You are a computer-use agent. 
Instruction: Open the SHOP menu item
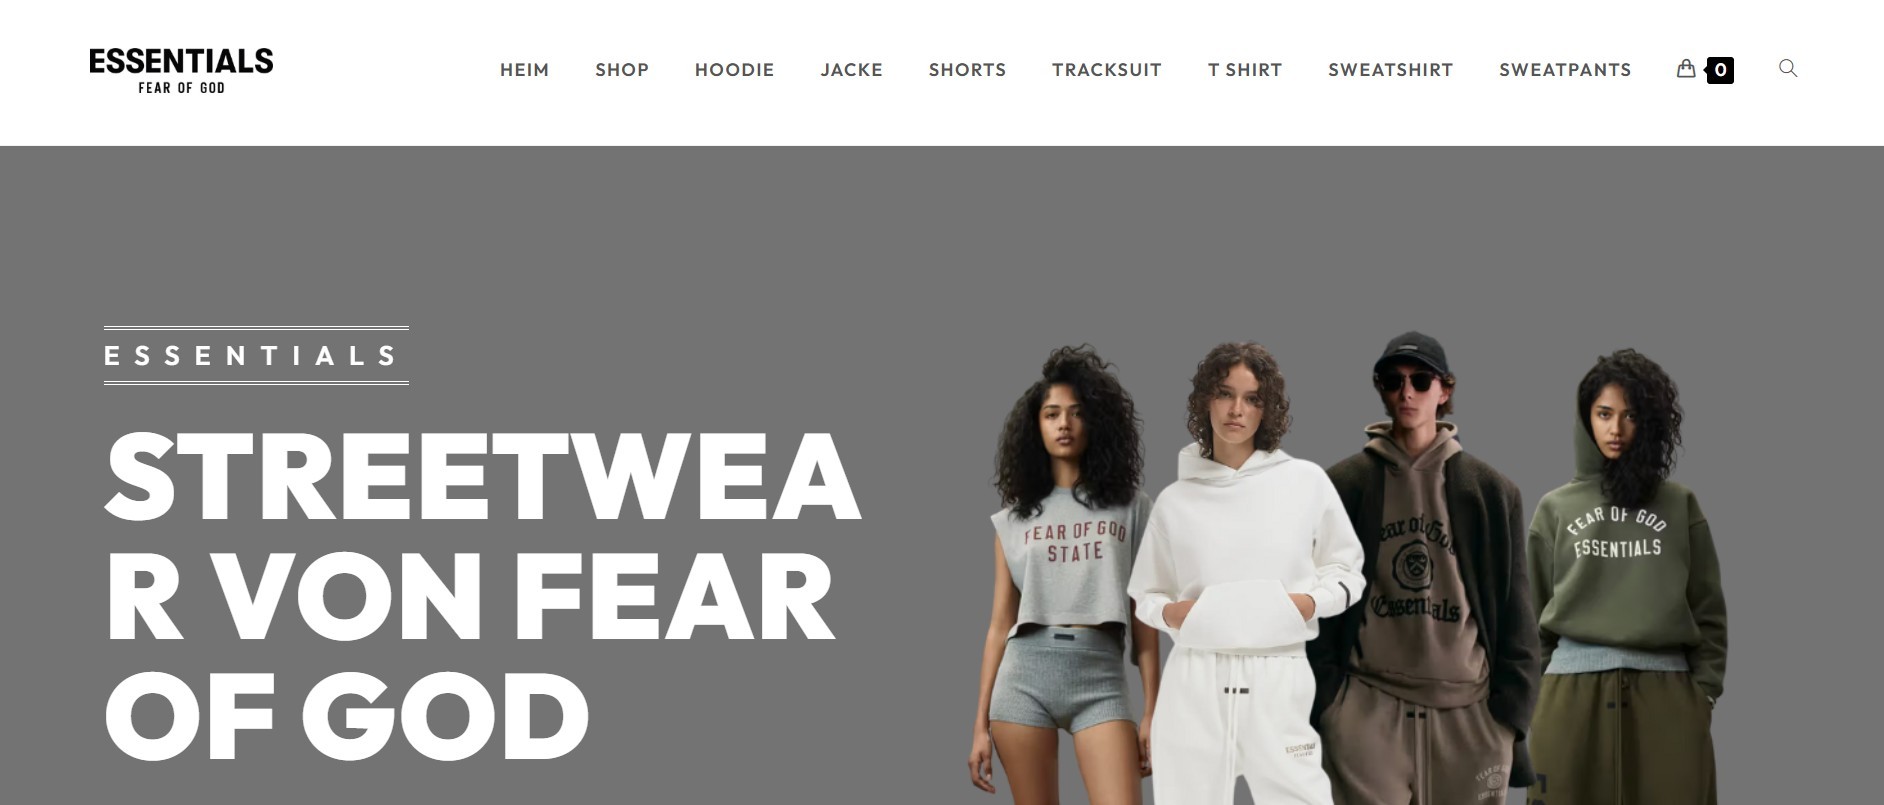[622, 70]
